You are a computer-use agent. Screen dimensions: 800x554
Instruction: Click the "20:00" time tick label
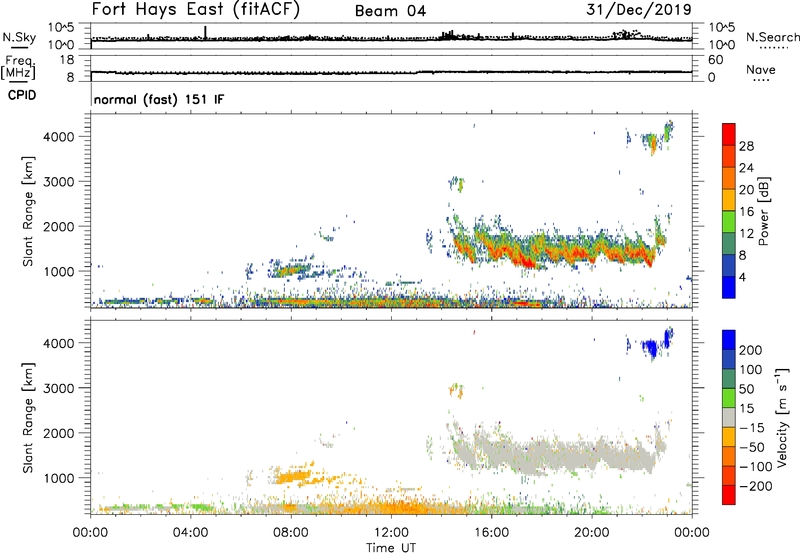point(591,533)
